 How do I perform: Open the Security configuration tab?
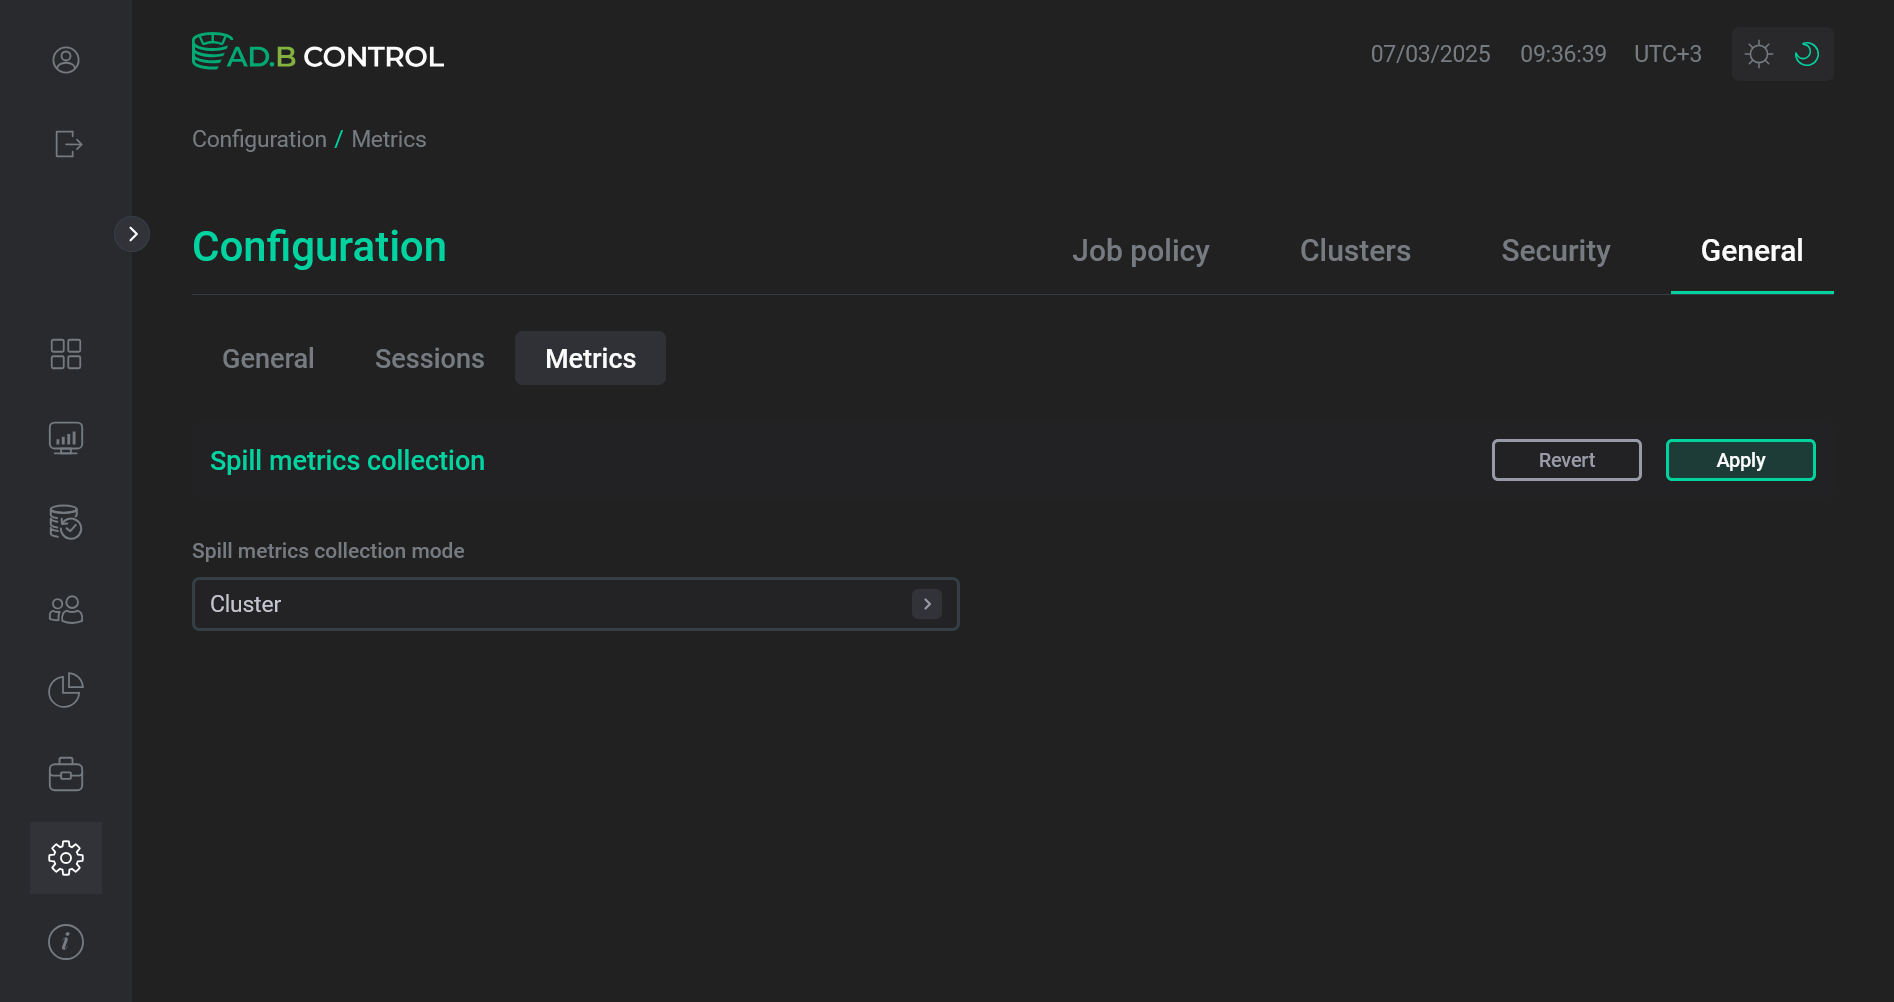[1555, 251]
